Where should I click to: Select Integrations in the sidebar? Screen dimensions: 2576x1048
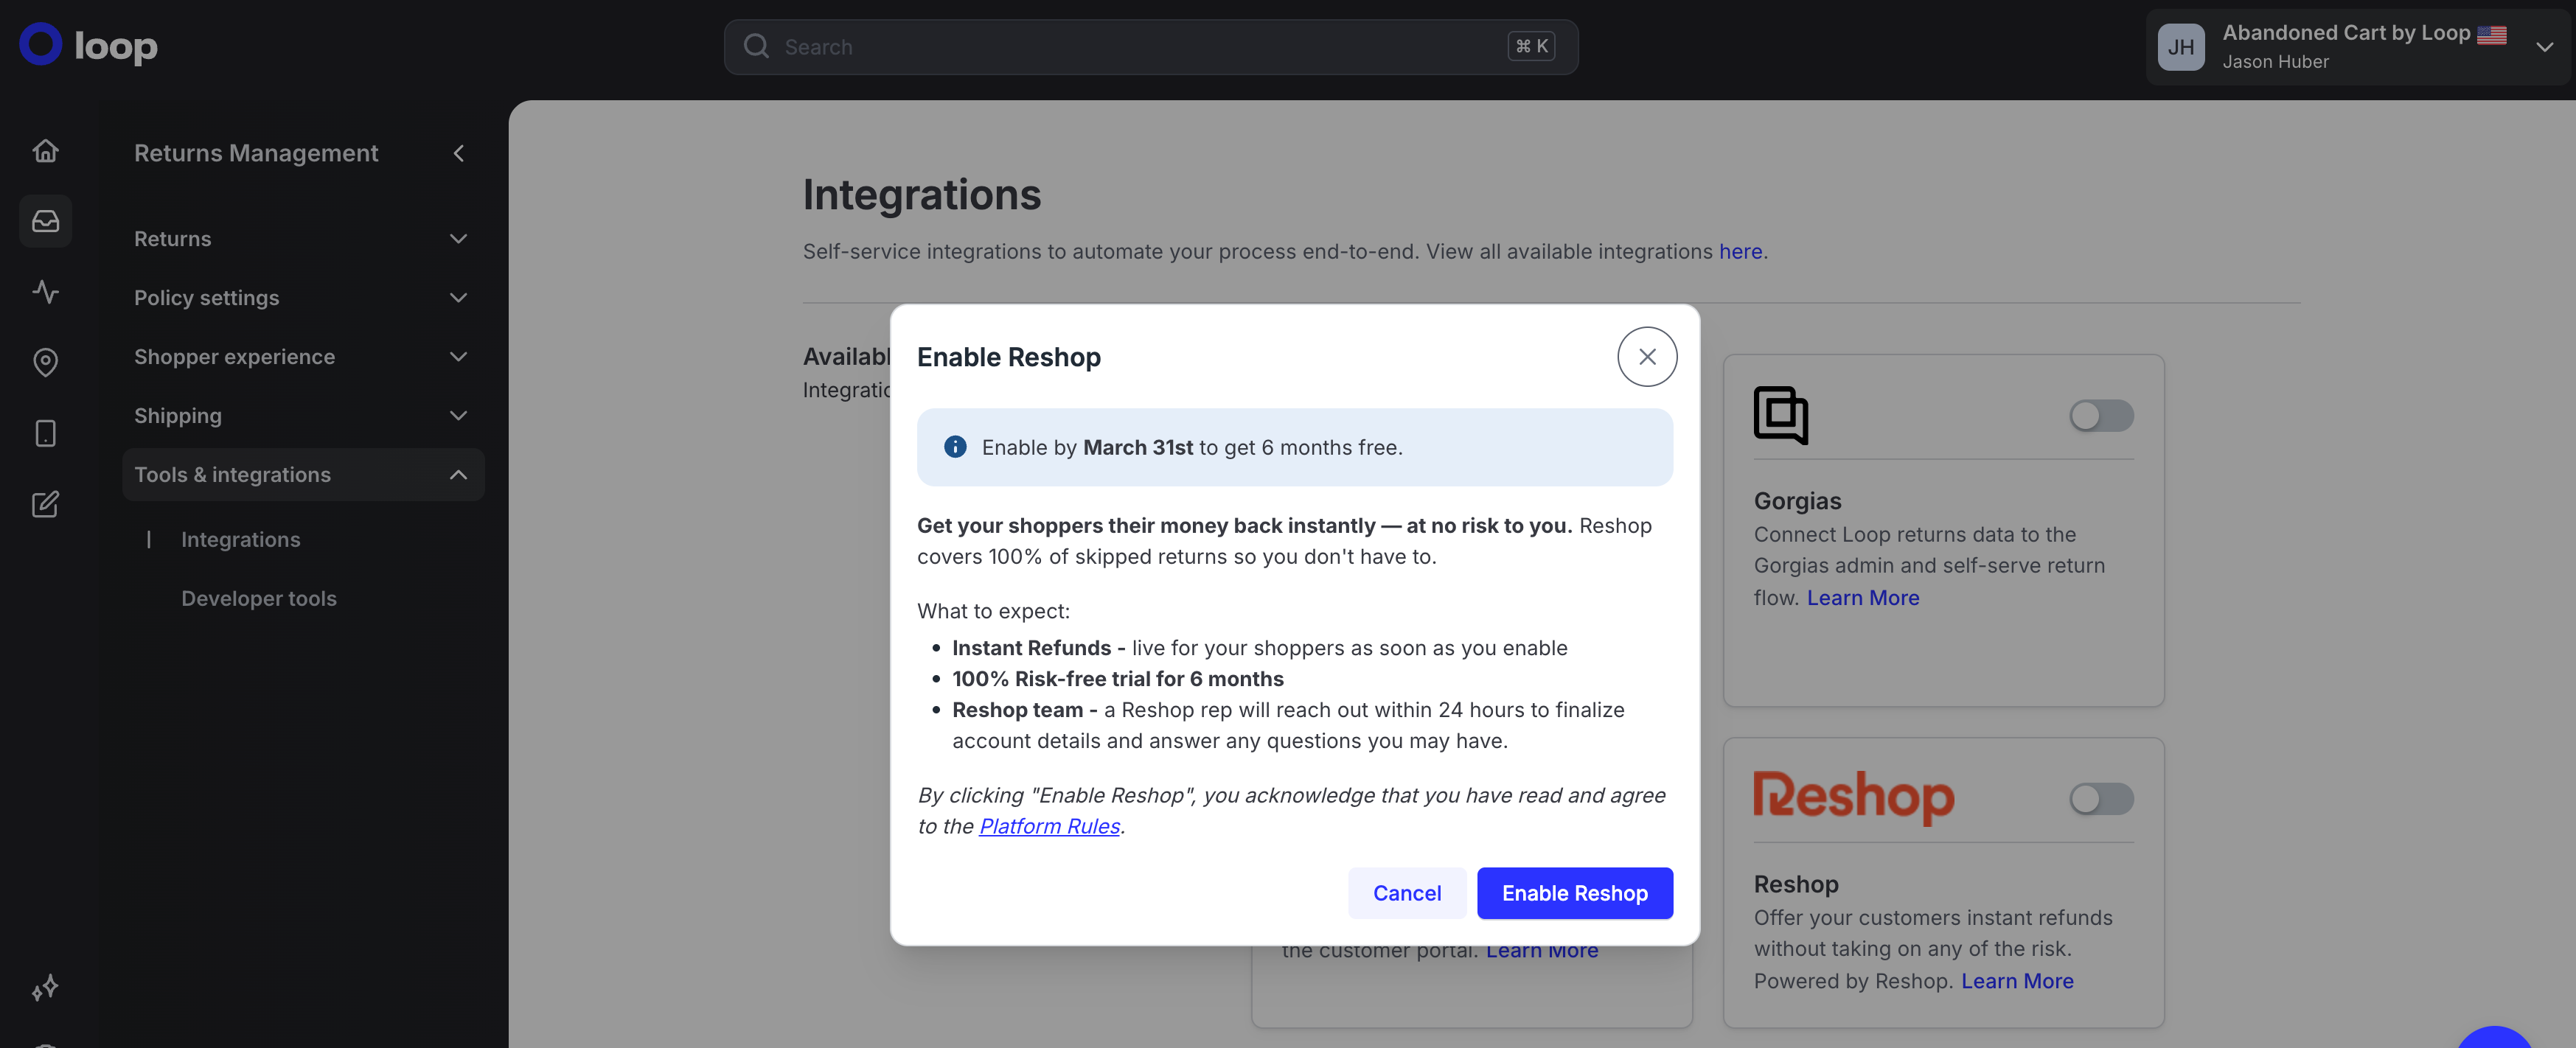tap(240, 540)
